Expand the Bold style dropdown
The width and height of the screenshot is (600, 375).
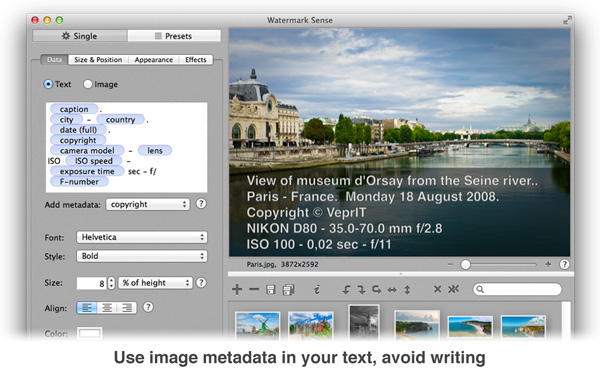142,256
